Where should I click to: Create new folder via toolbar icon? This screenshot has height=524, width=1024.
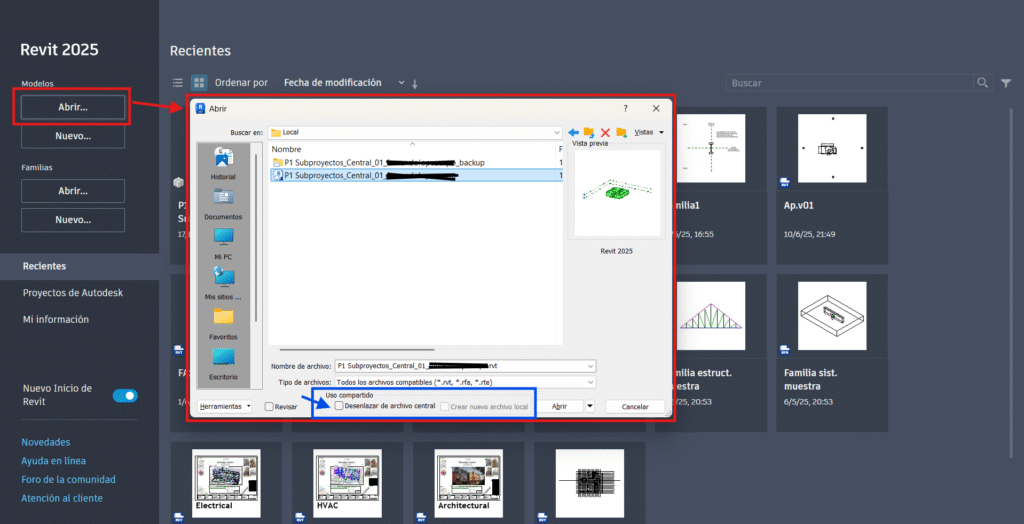click(621, 132)
